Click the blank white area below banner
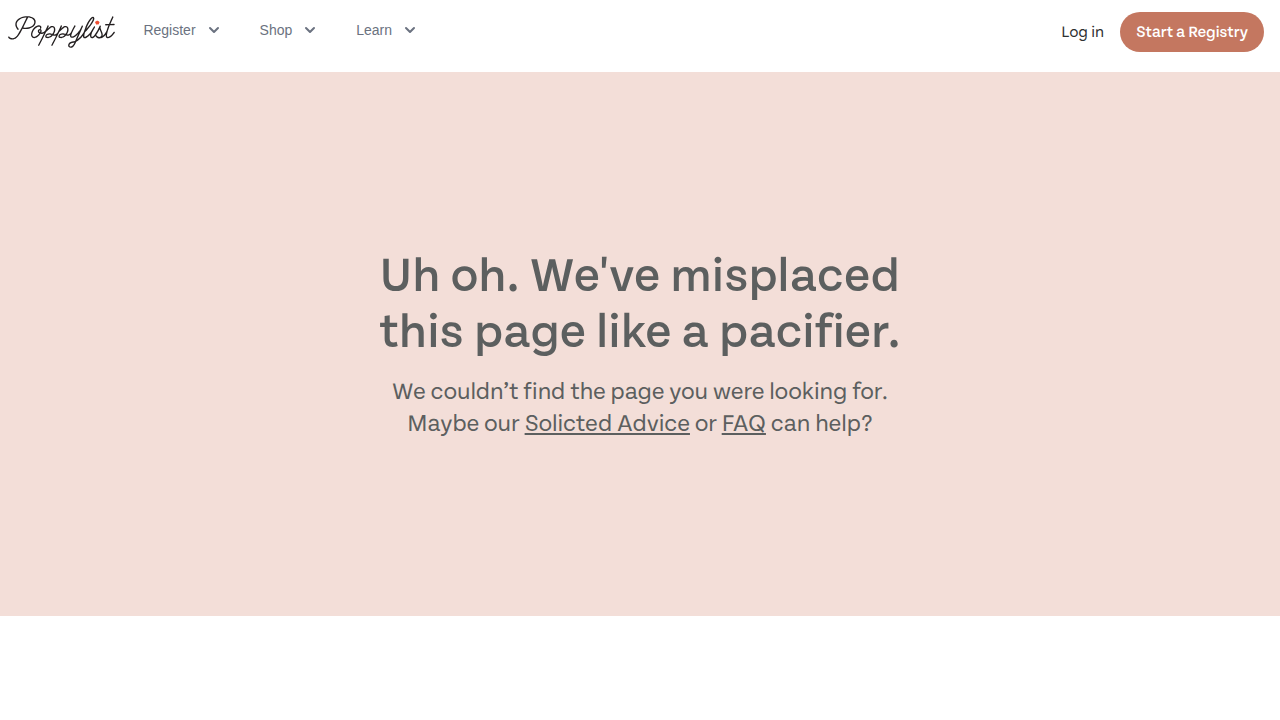 coord(640,668)
